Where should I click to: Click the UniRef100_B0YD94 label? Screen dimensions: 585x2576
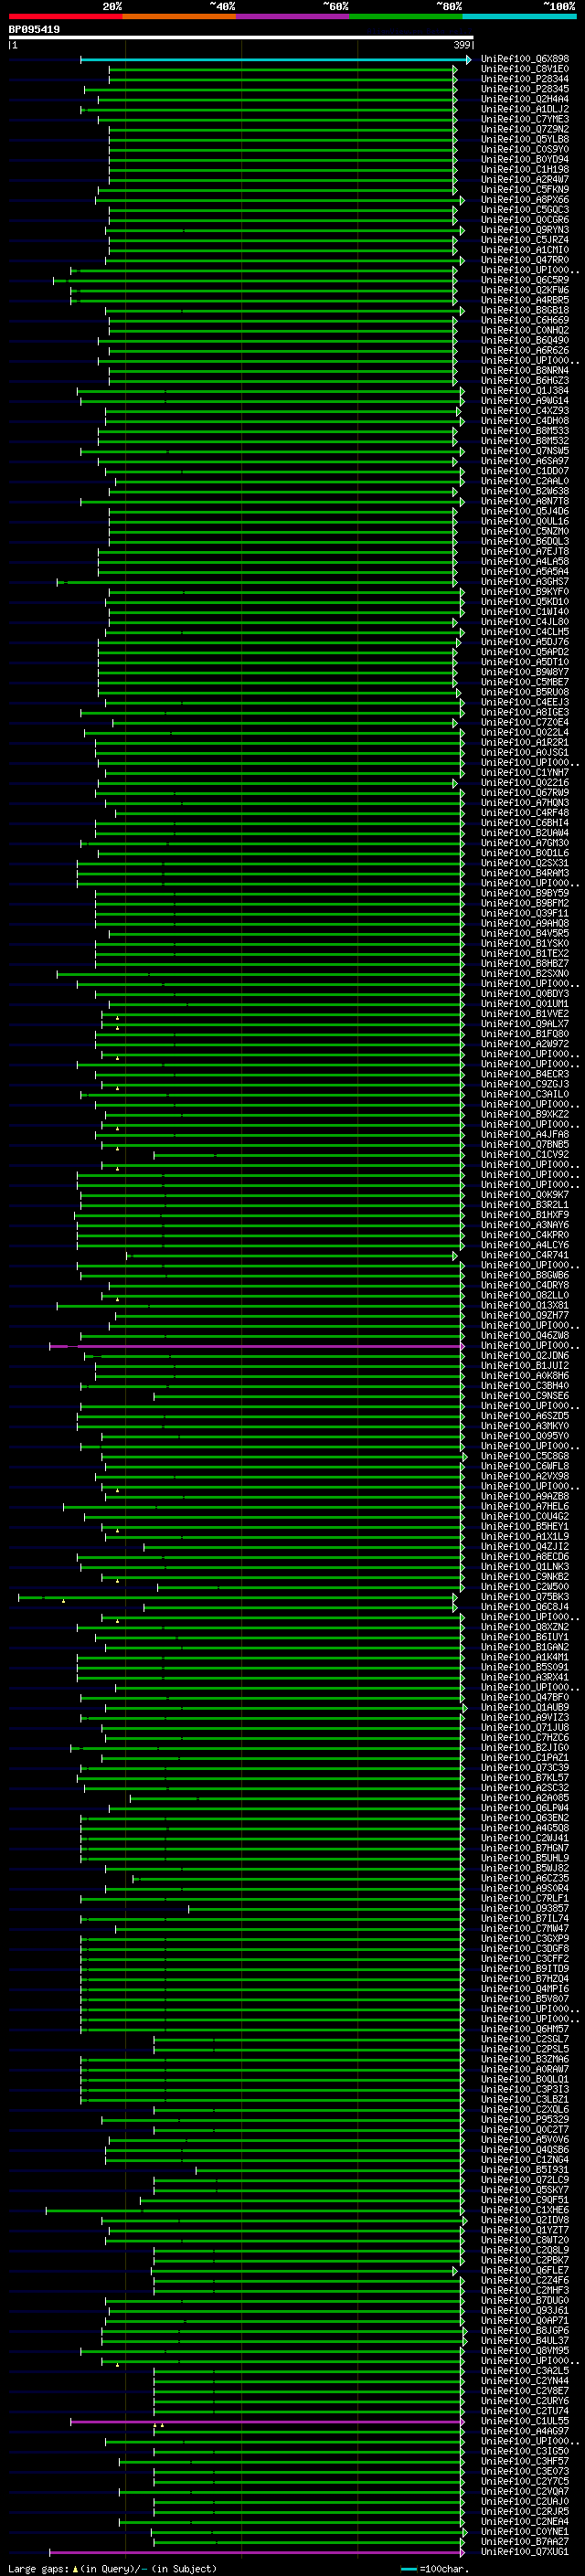pos(525,159)
